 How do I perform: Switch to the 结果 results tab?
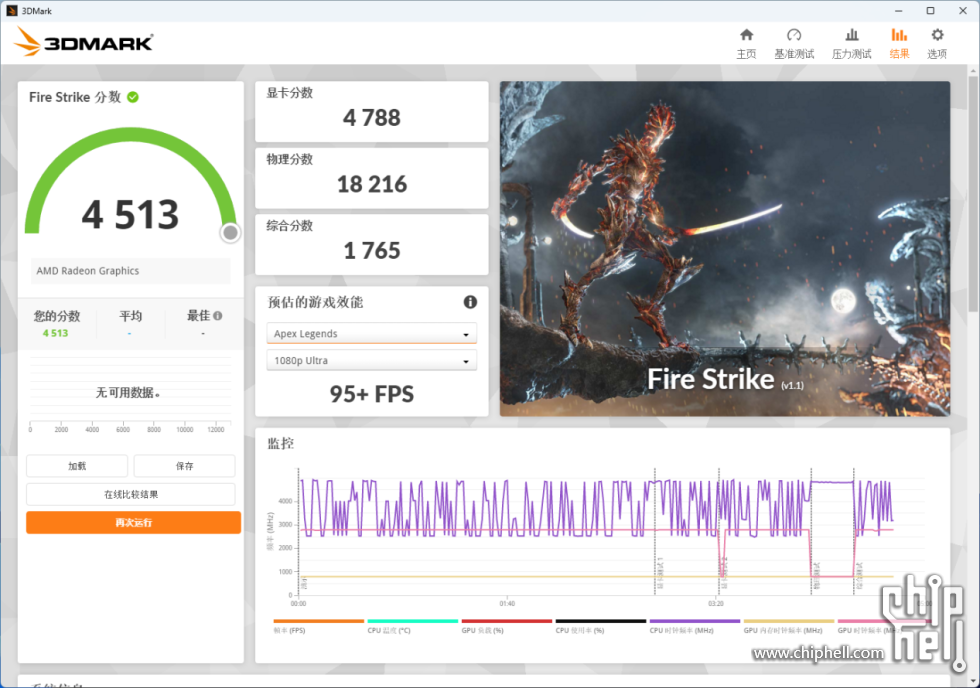[x=899, y=42]
